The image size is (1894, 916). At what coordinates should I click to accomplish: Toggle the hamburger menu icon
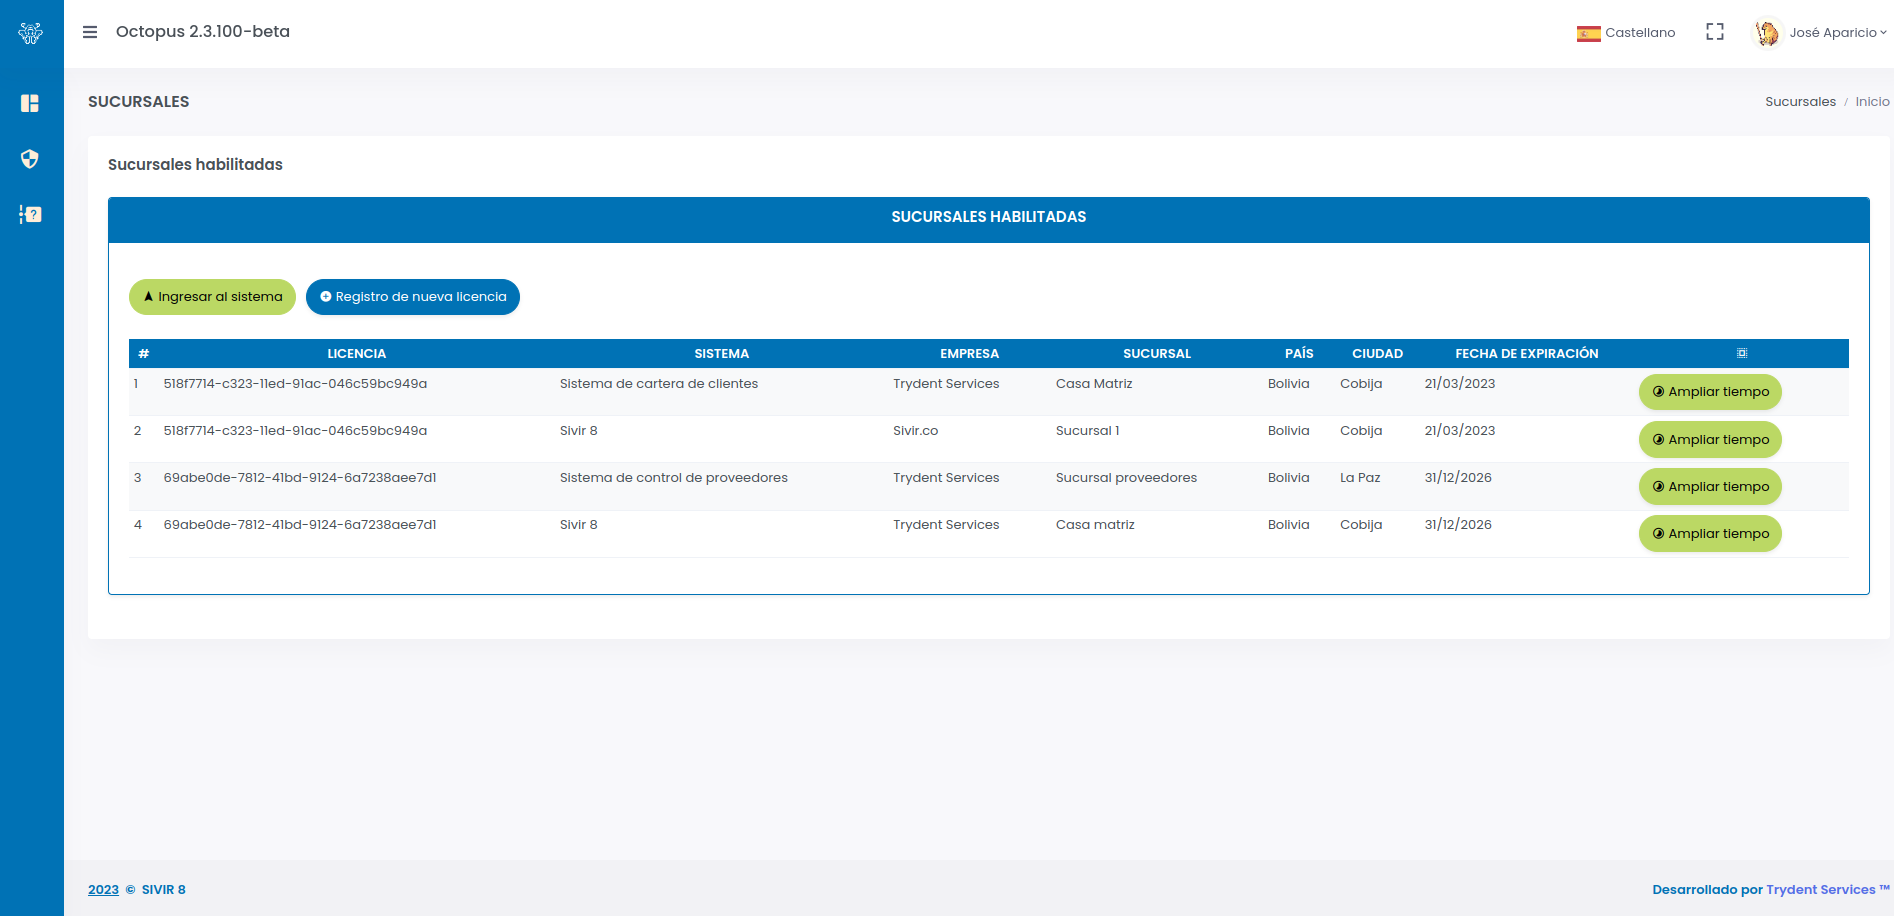click(x=90, y=32)
